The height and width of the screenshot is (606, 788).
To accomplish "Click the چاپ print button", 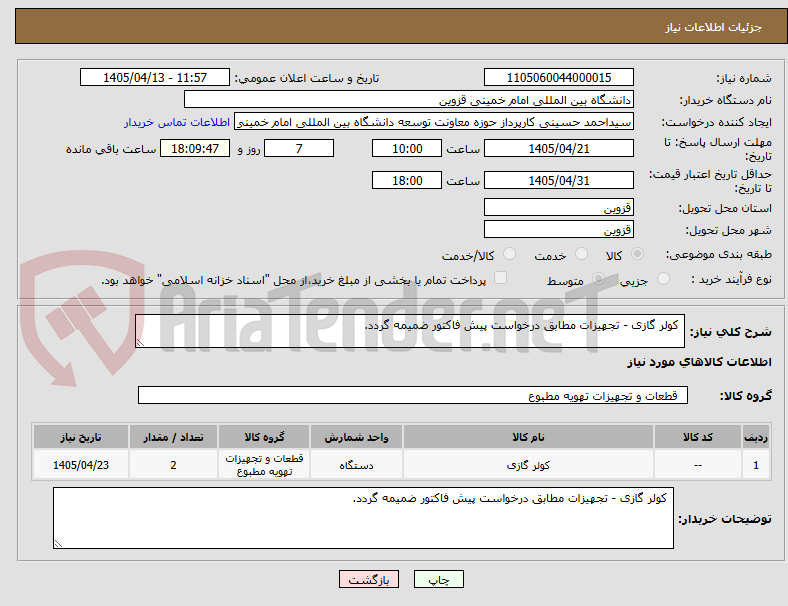I will point(439,579).
